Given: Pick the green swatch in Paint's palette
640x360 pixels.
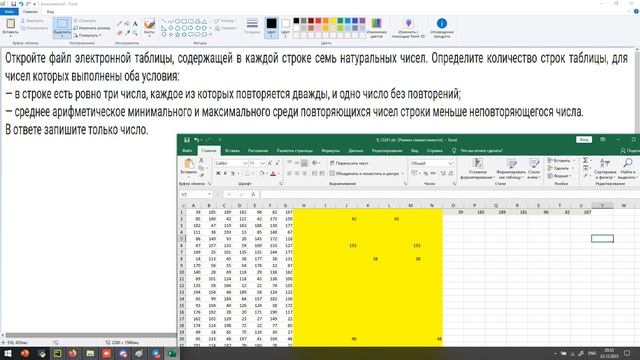Looking at the screenshot, I should tap(340, 21).
